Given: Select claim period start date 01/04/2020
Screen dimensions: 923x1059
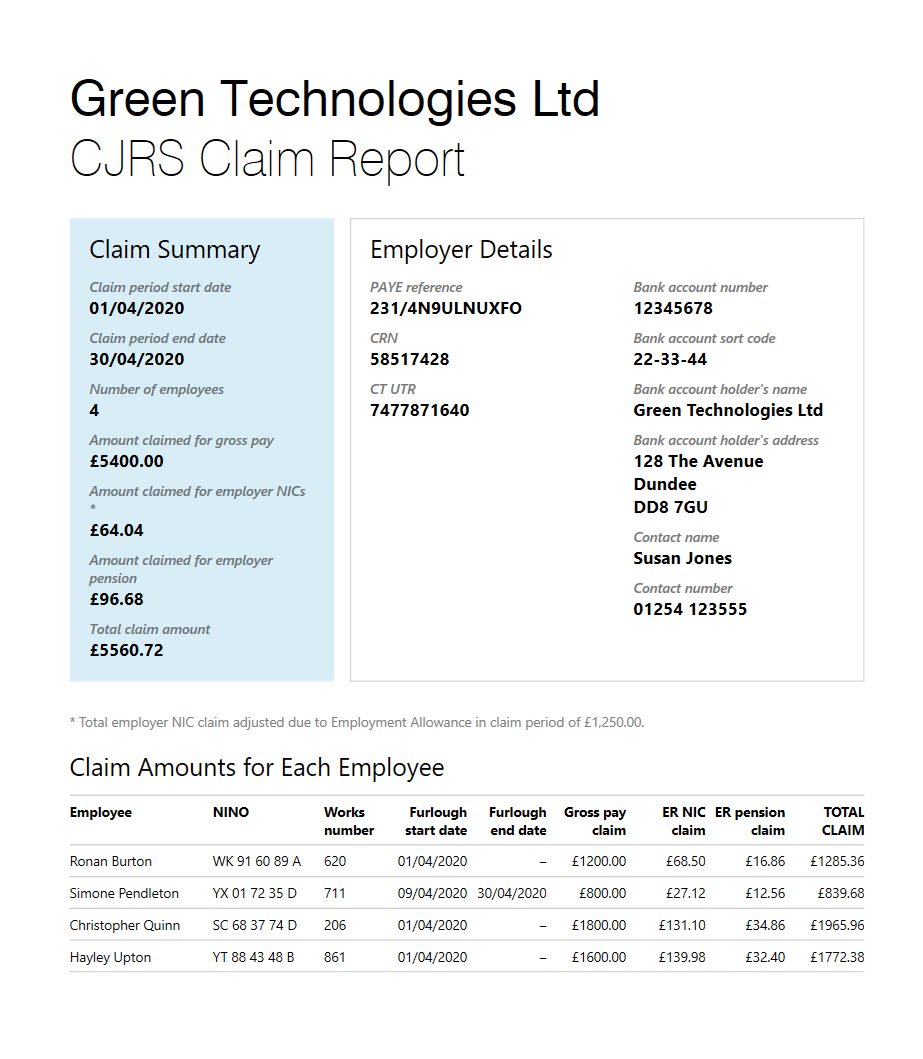Looking at the screenshot, I should pos(136,309).
